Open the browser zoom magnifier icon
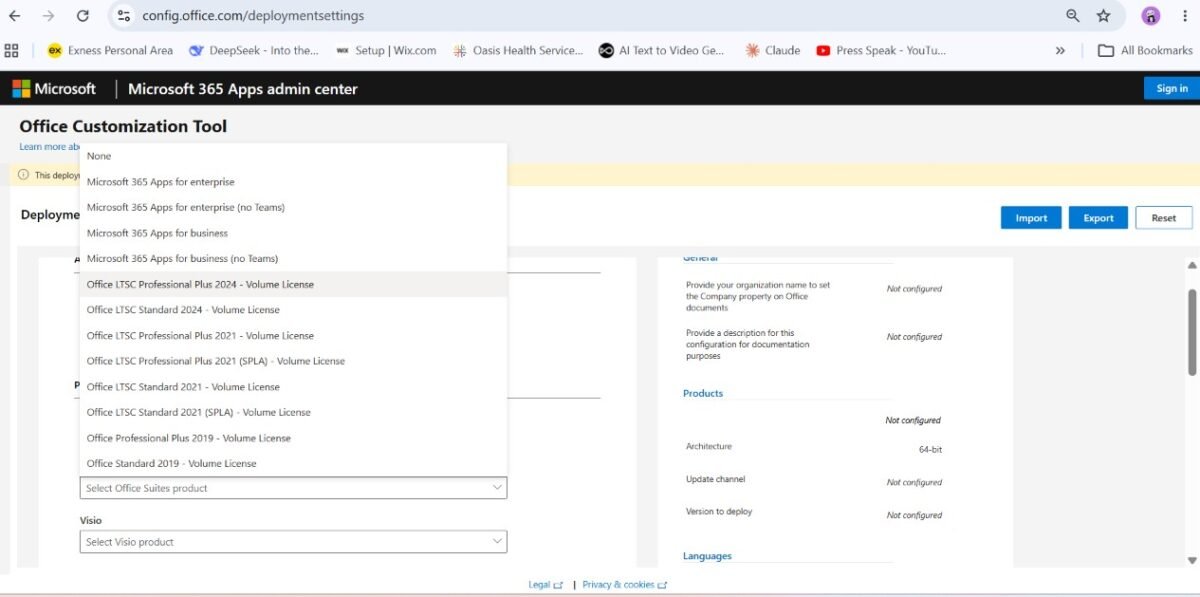The height and width of the screenshot is (597, 1200). [1073, 16]
